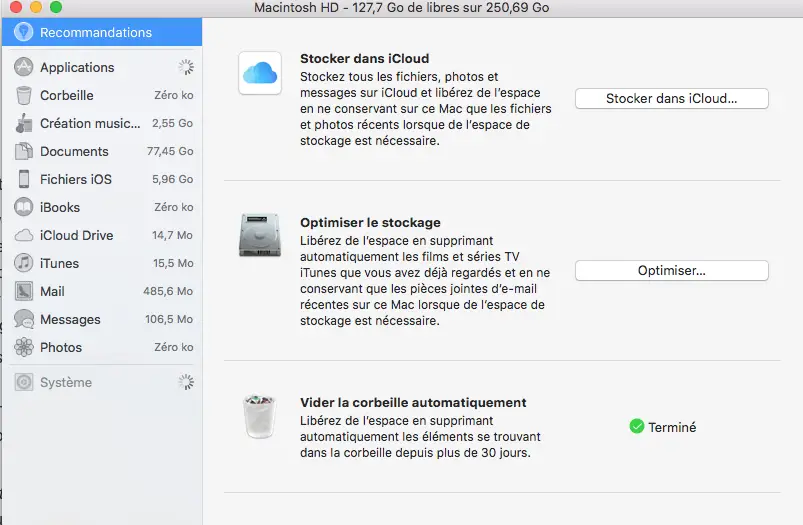The height and width of the screenshot is (525, 803).
Task: Click the Terminé status label
Action: coord(672,427)
